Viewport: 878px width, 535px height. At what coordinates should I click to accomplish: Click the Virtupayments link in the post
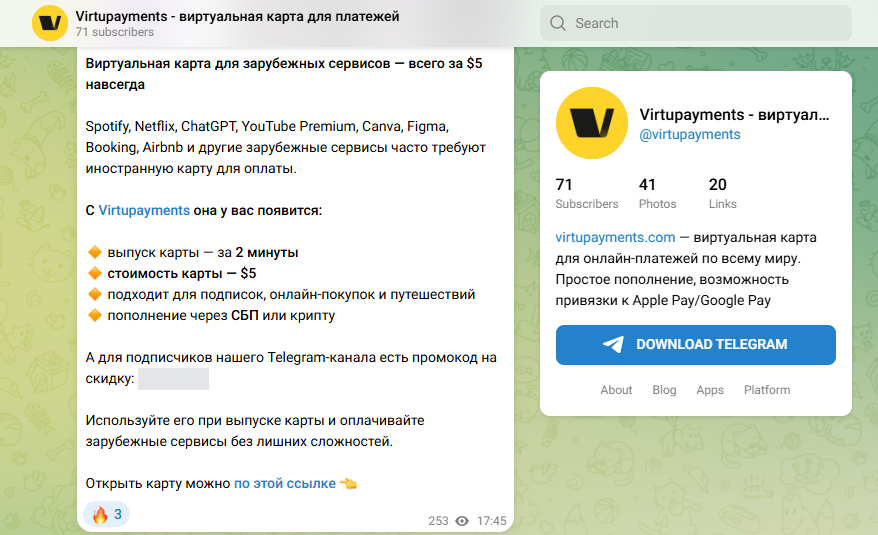(x=144, y=210)
